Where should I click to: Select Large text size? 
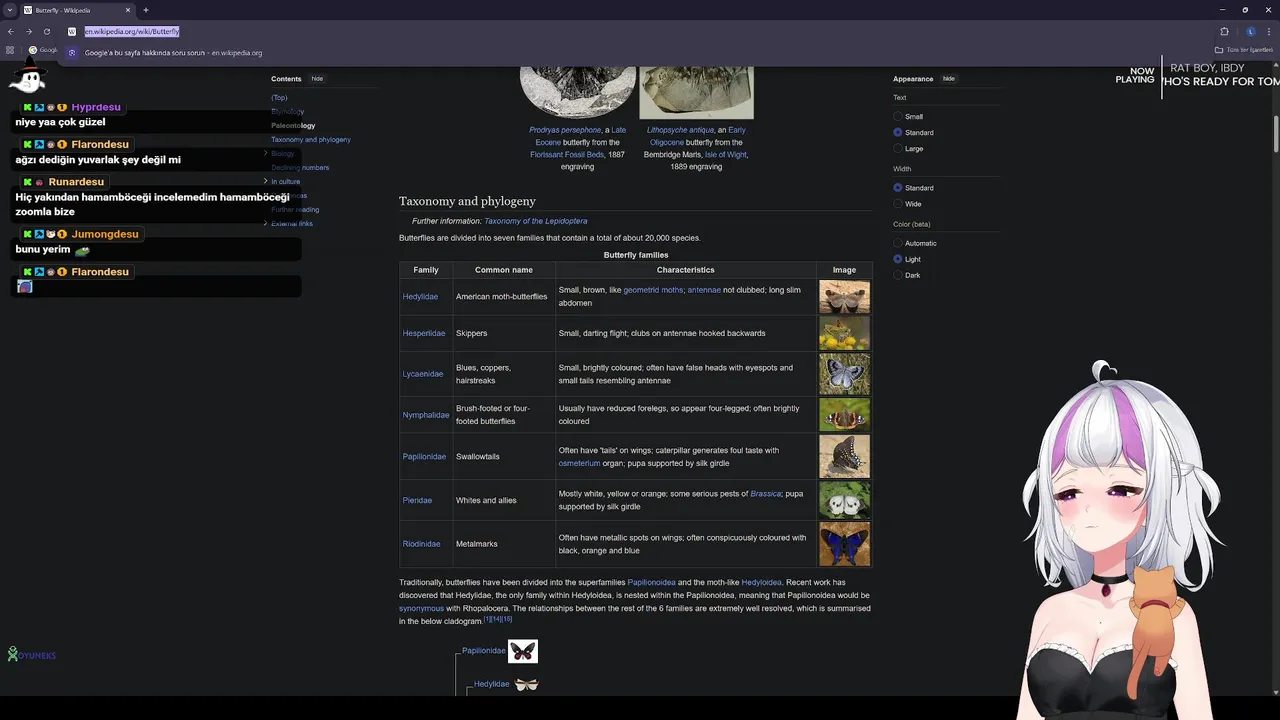click(898, 148)
